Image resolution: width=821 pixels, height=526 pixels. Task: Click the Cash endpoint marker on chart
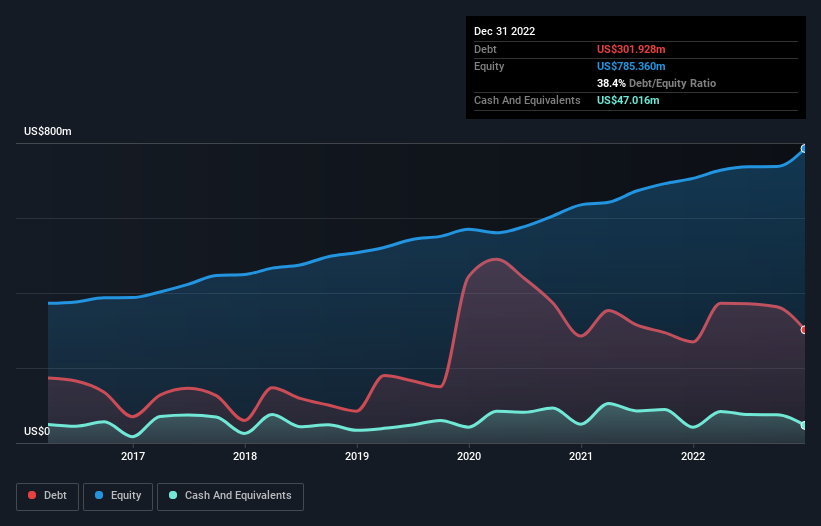804,426
